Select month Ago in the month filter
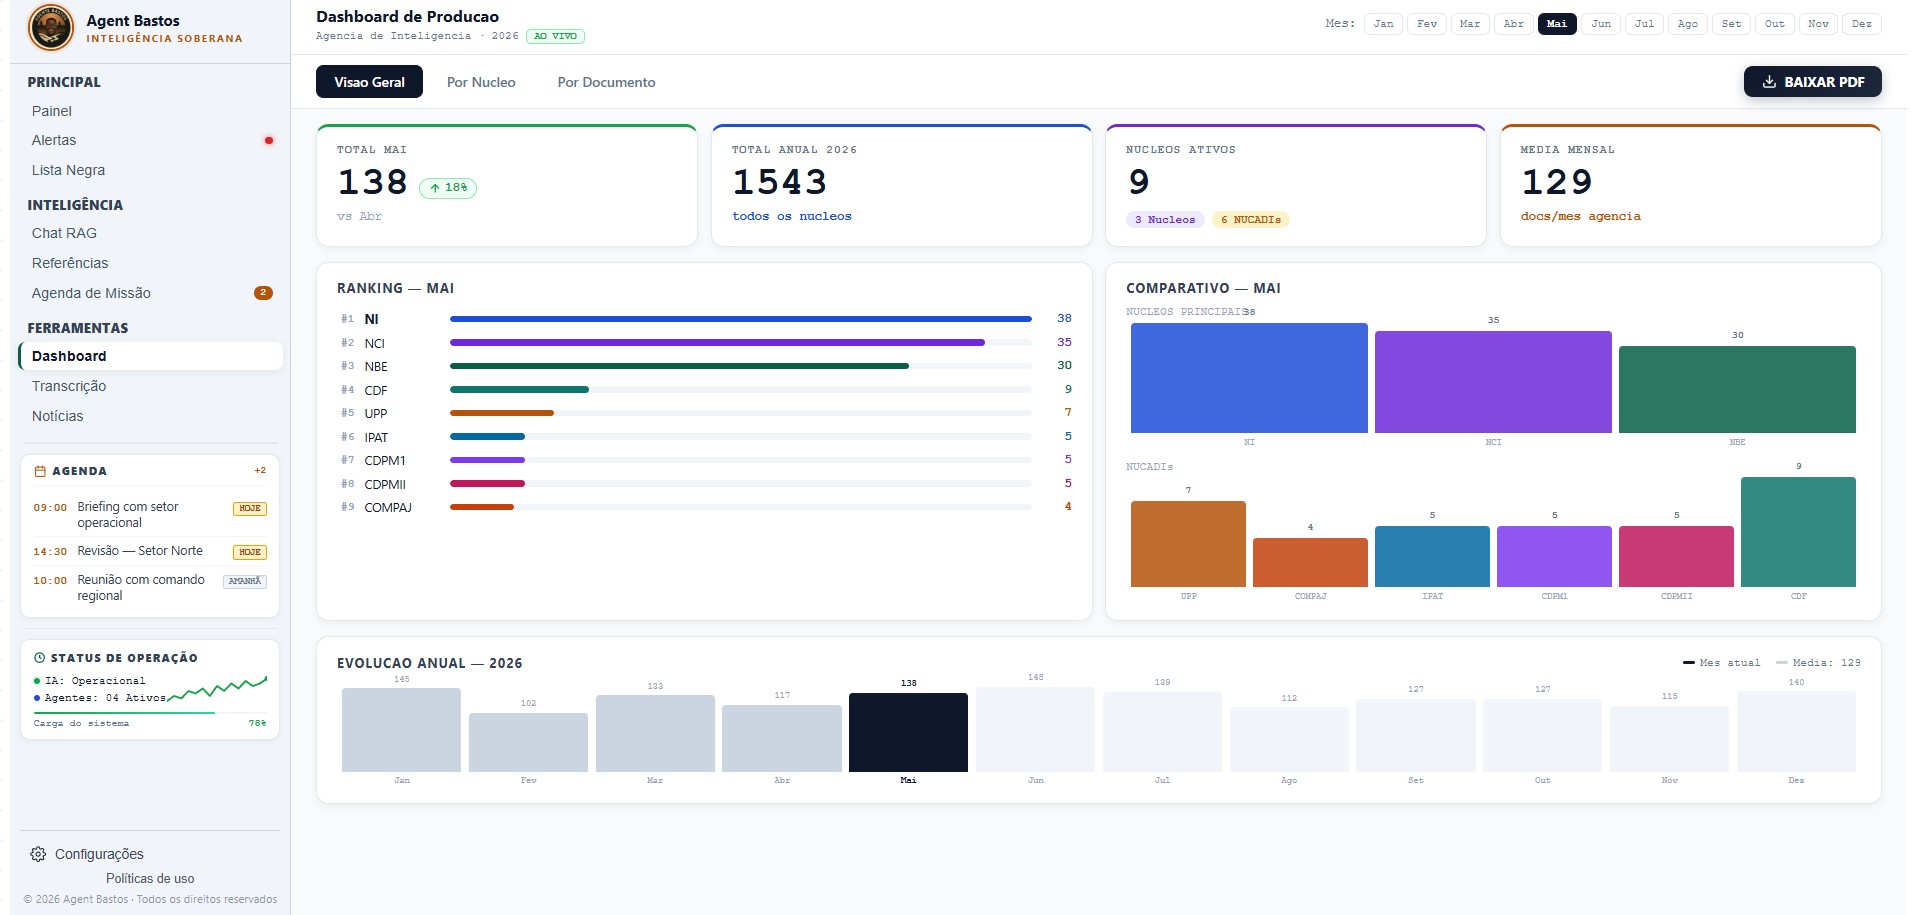This screenshot has height=915, width=1911. (1688, 24)
